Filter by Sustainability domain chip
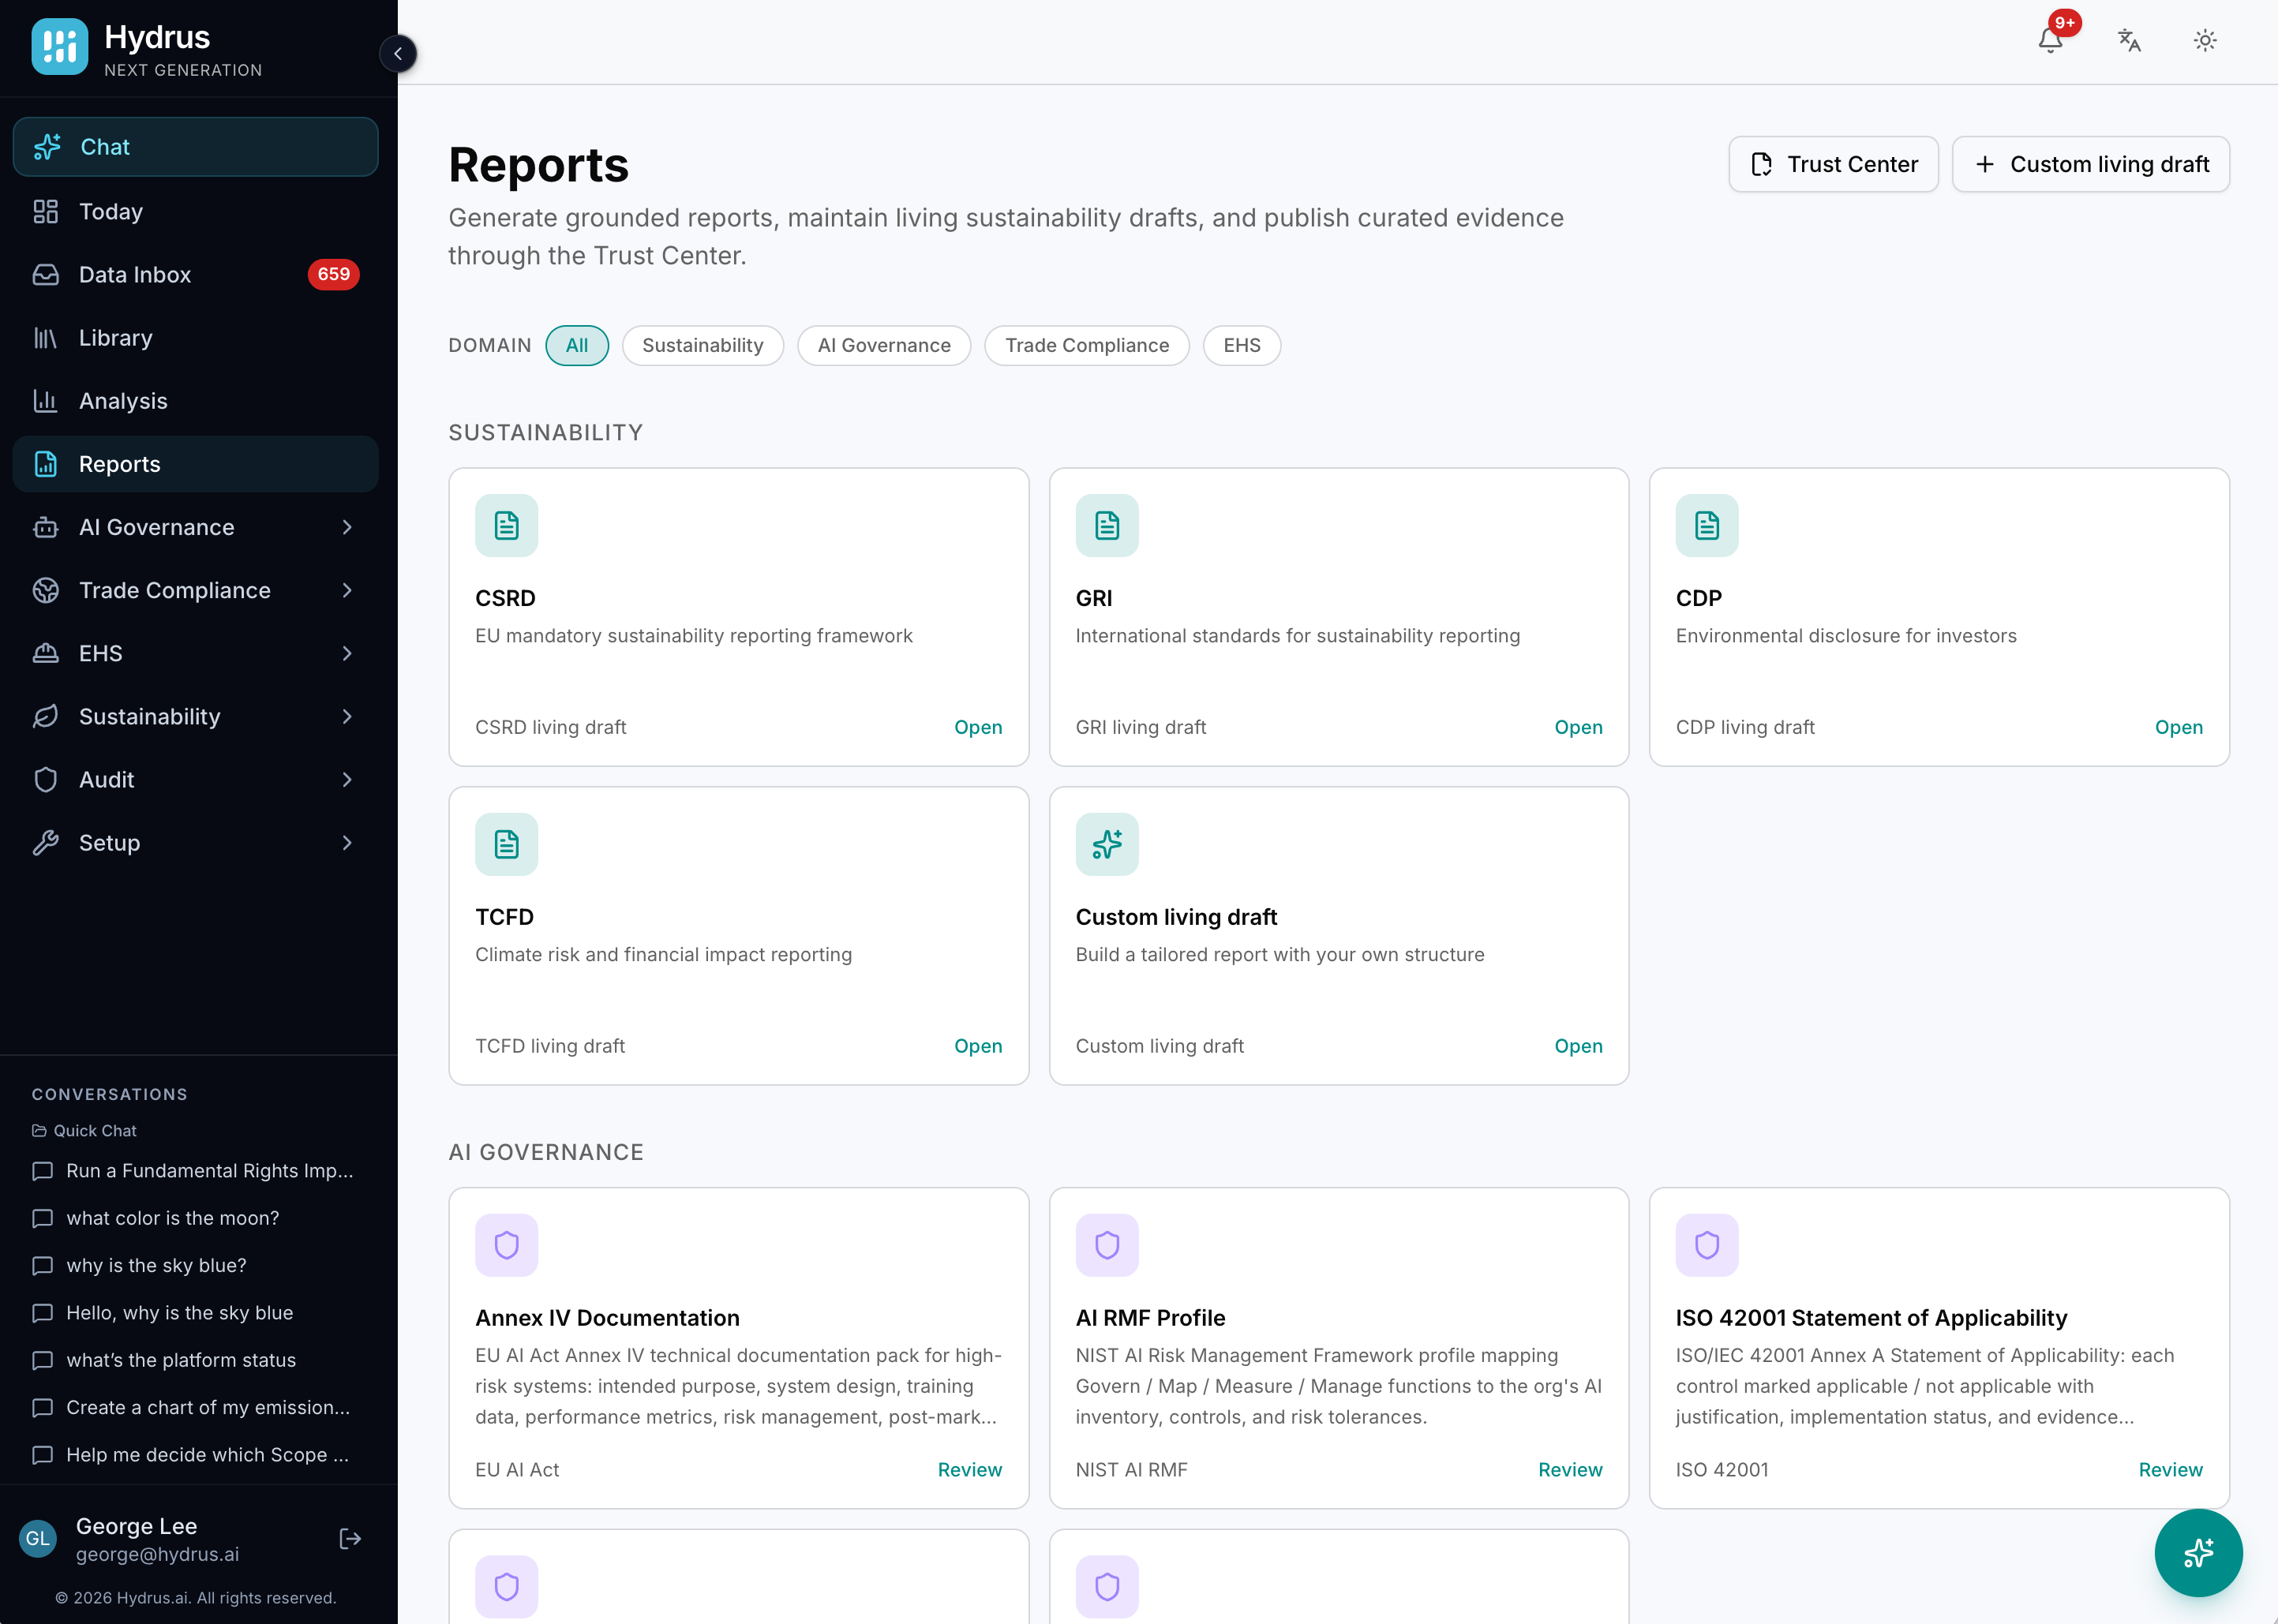2278x1624 pixels. tap(702, 345)
